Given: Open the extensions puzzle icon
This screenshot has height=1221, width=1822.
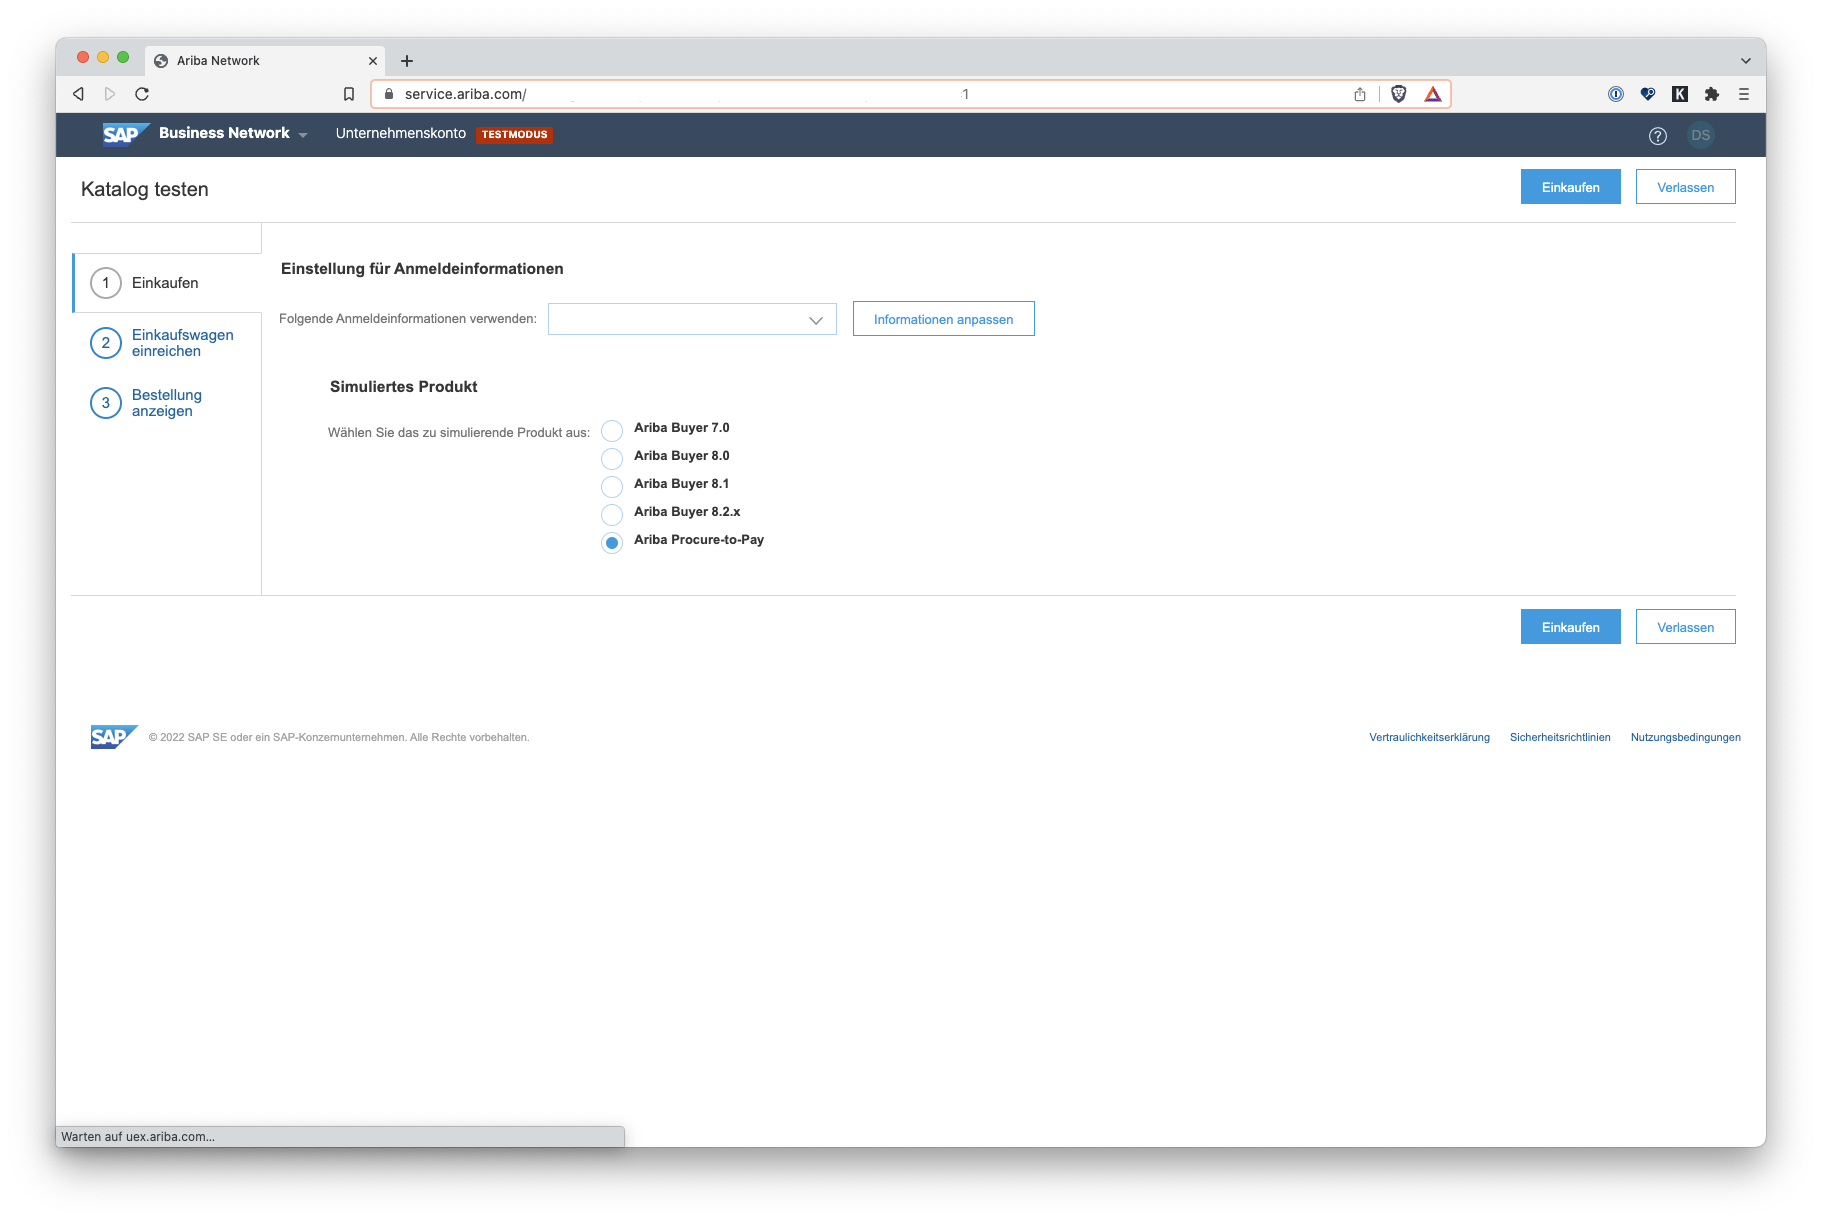Looking at the screenshot, I should pos(1712,94).
